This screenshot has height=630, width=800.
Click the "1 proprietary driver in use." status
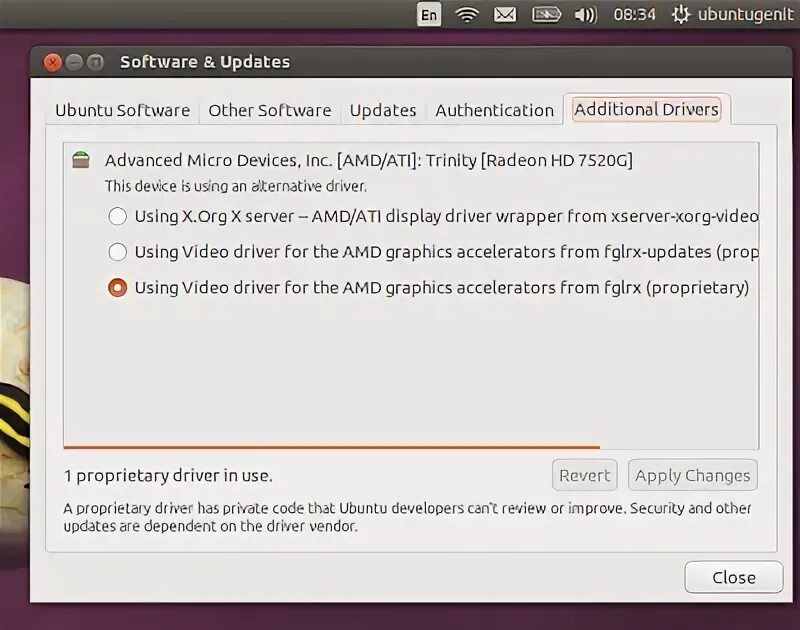coord(168,475)
